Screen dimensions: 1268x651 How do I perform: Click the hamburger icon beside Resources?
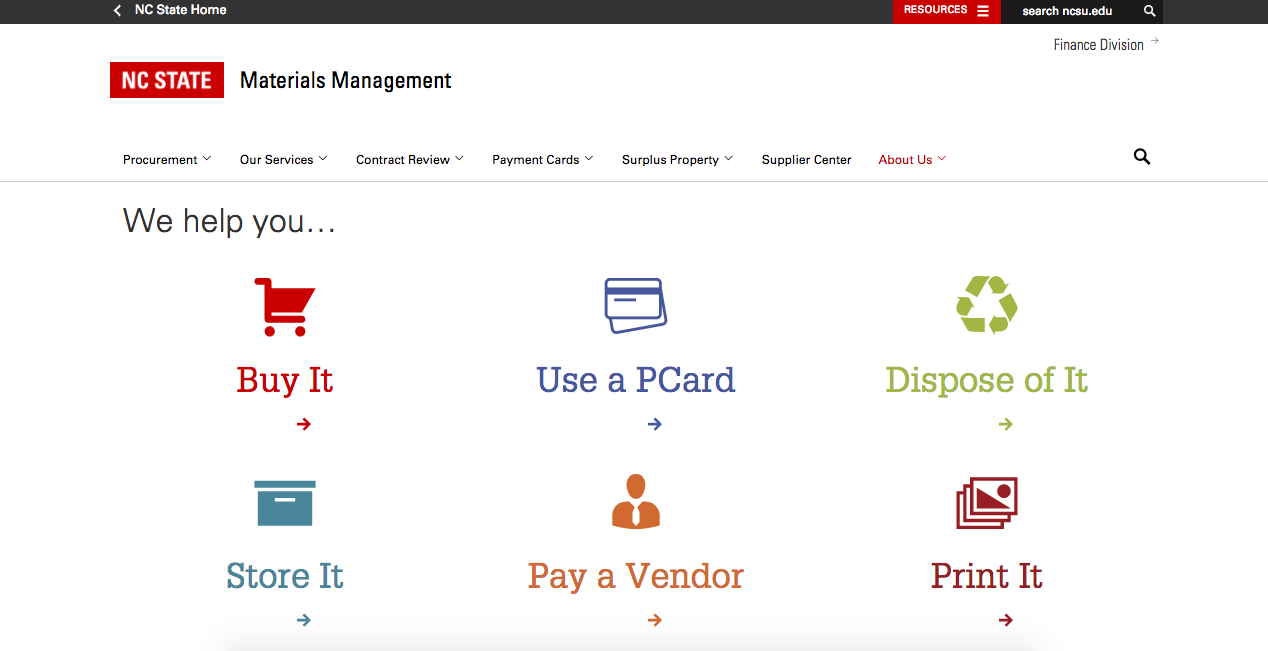(x=983, y=11)
